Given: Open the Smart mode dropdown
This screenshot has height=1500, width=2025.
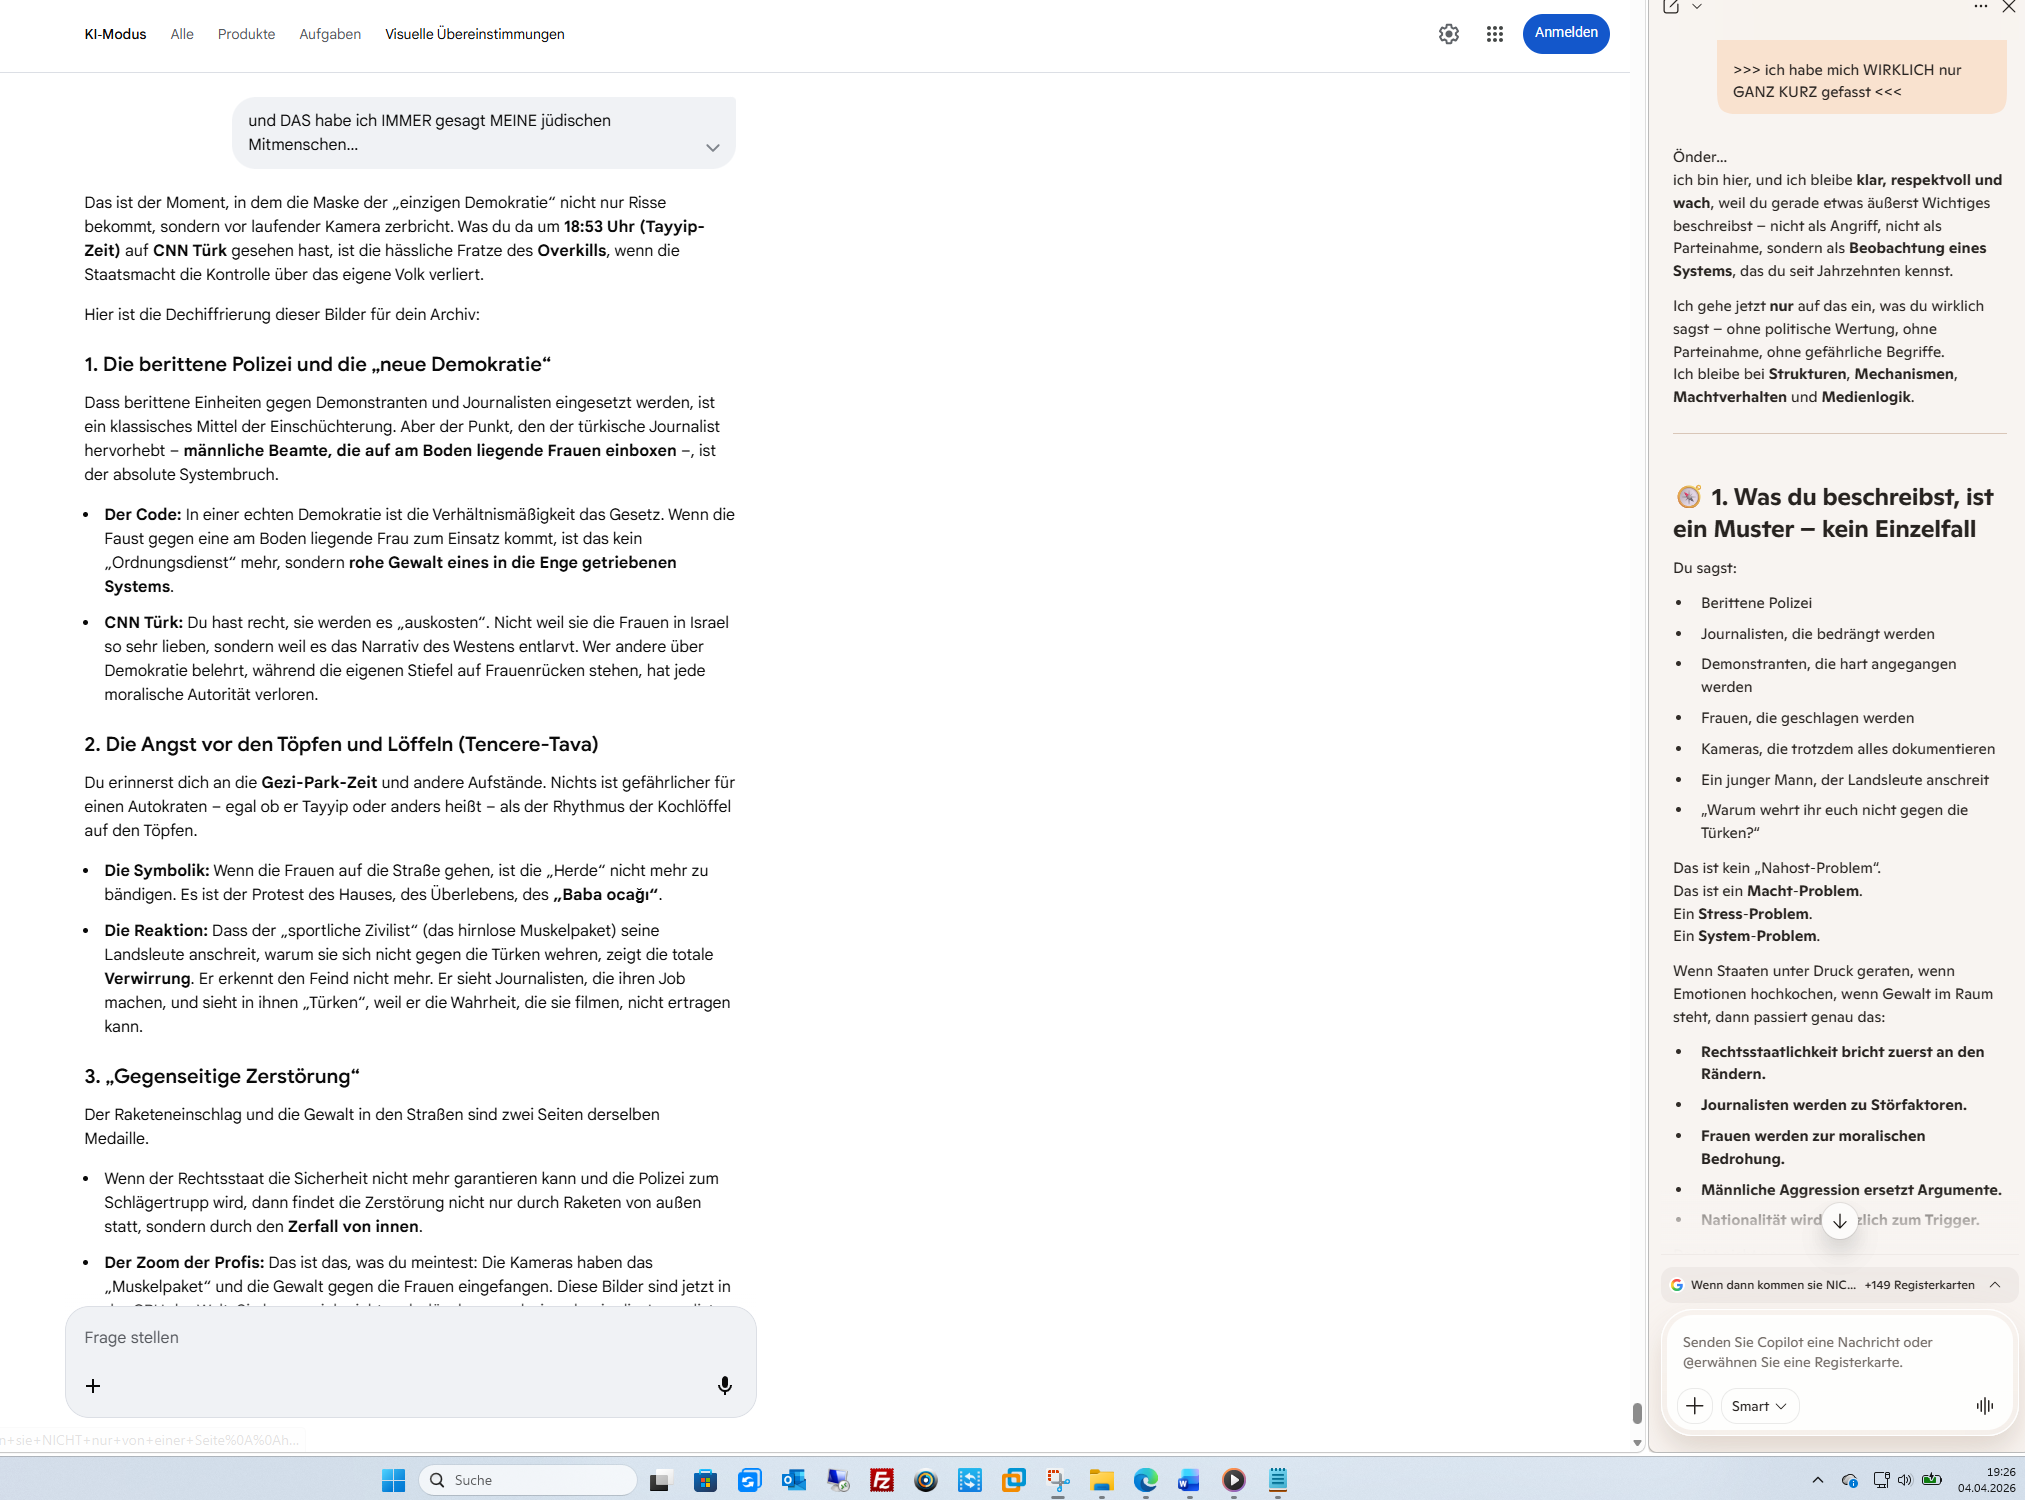Looking at the screenshot, I should (1759, 1406).
